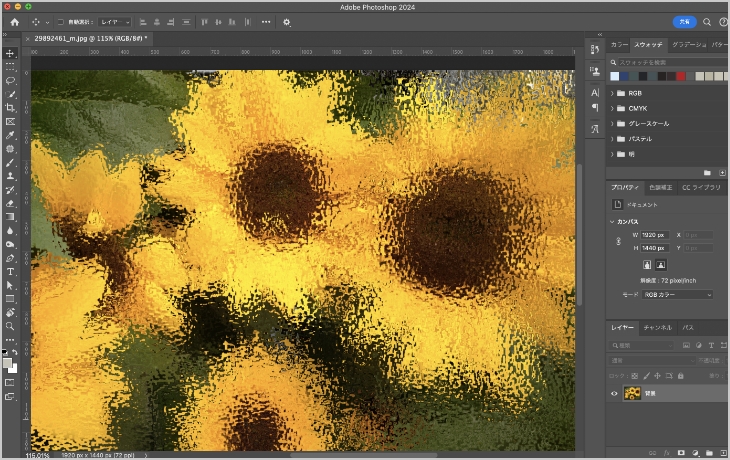Toggle lock transparent pixels
Viewport: 730px width, 460px height.
635,376
